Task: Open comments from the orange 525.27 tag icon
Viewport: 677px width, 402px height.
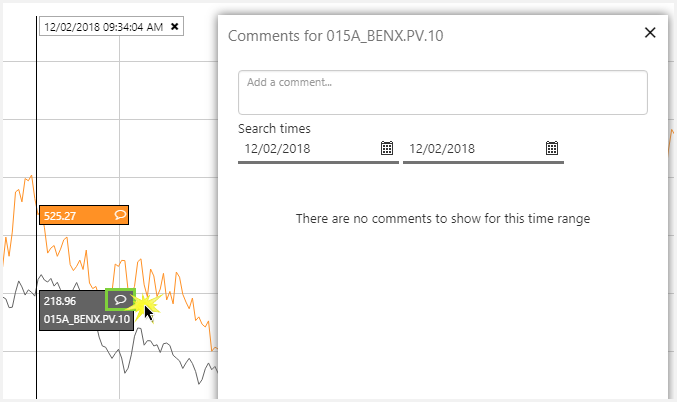Action: (120, 214)
